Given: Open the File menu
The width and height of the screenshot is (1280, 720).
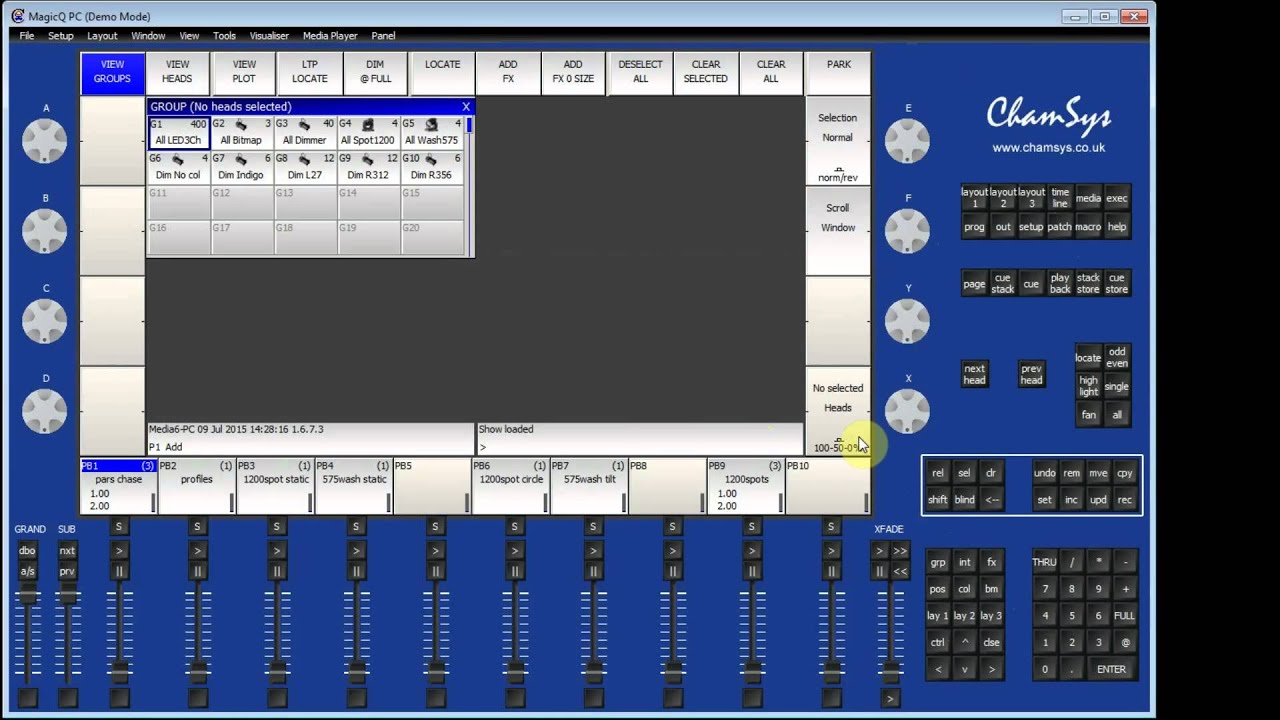Looking at the screenshot, I should 27,36.
